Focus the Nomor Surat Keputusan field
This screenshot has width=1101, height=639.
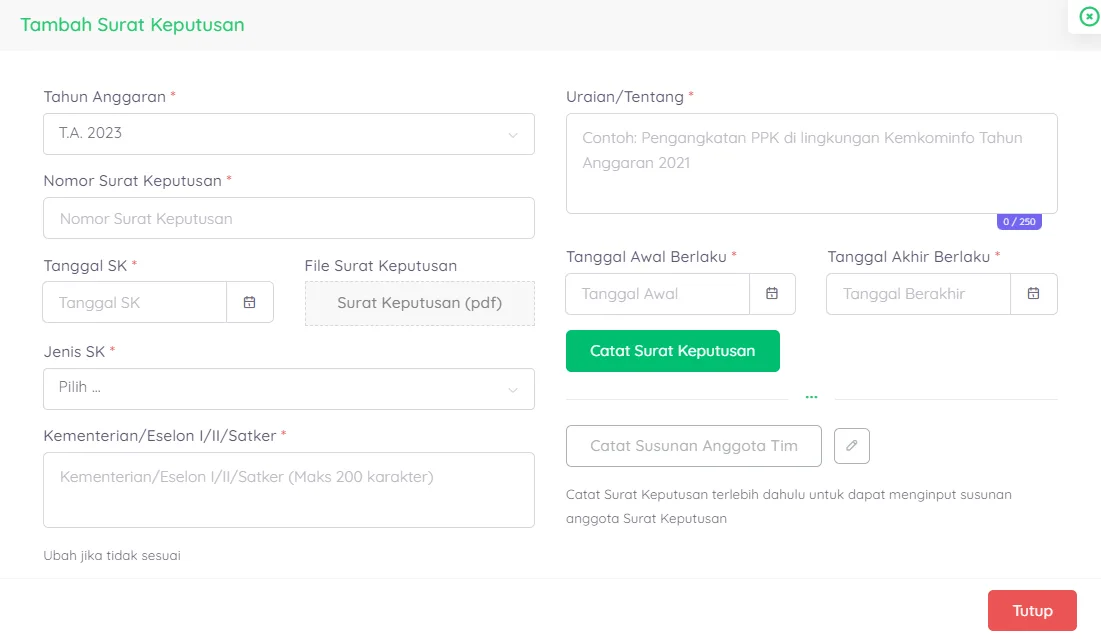[288, 218]
